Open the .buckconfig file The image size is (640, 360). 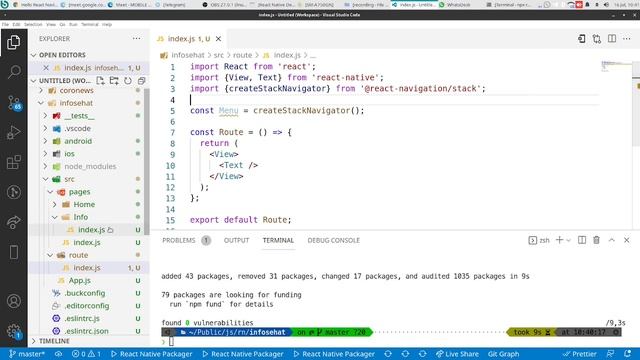[84, 293]
